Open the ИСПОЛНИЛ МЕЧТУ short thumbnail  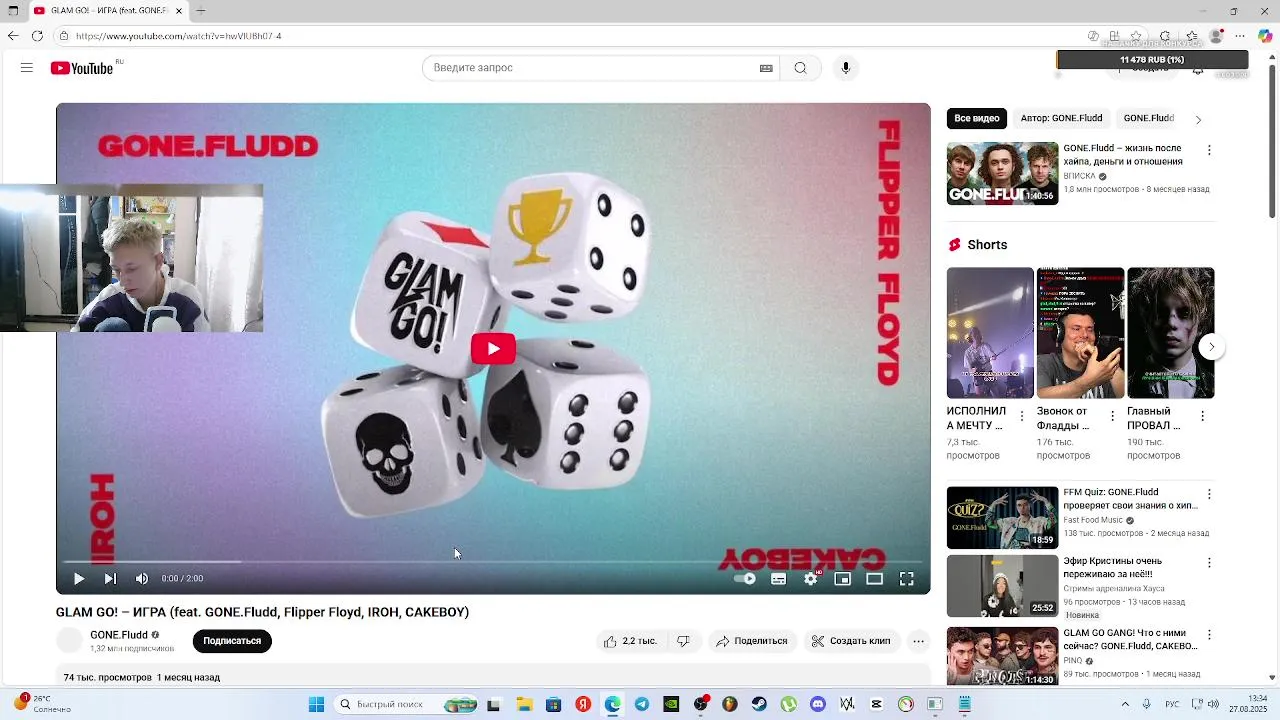tap(990, 332)
